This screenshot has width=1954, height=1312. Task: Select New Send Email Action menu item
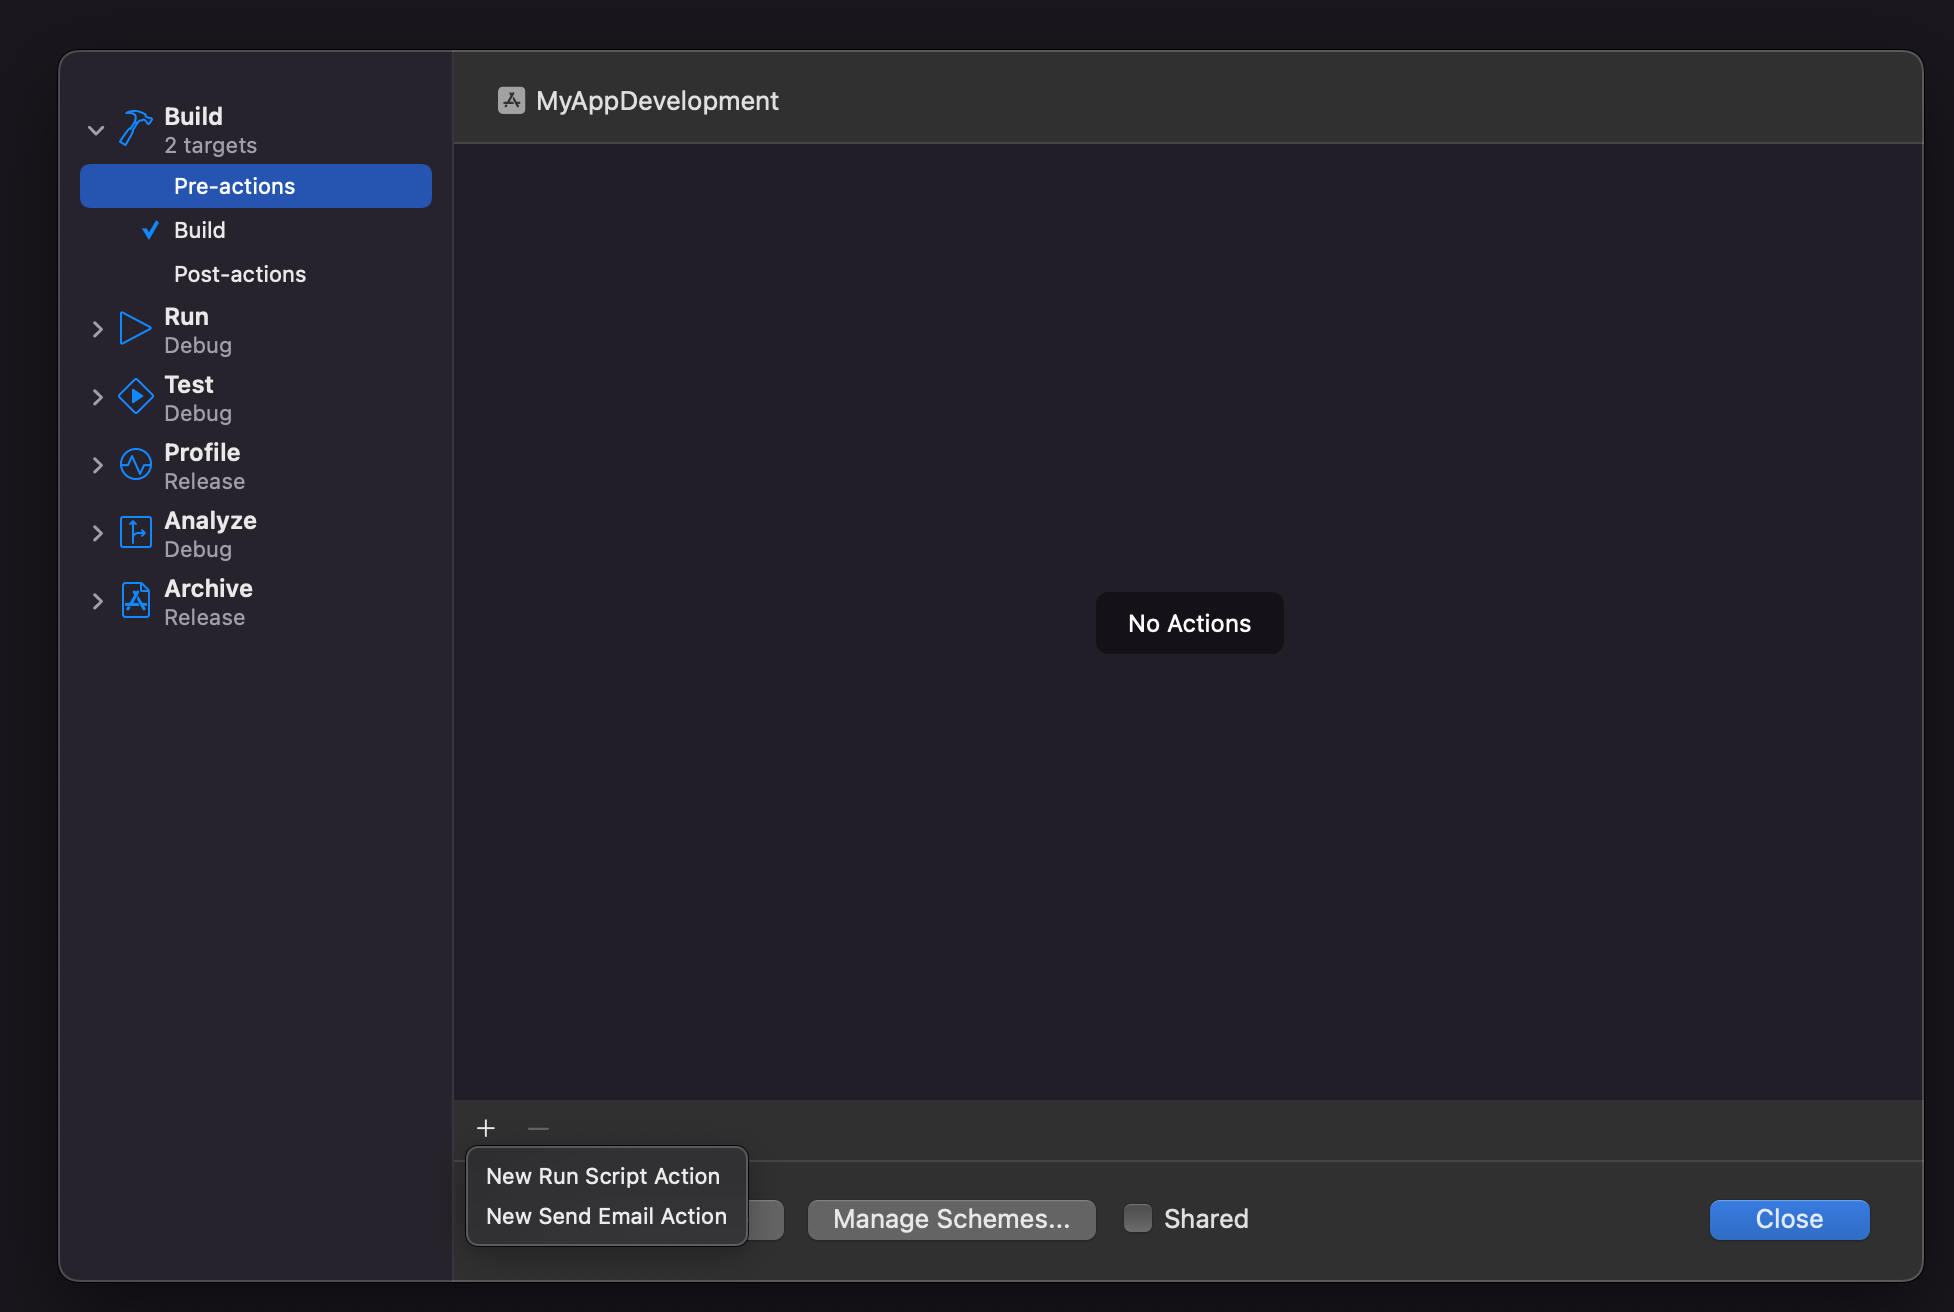pos(606,1217)
